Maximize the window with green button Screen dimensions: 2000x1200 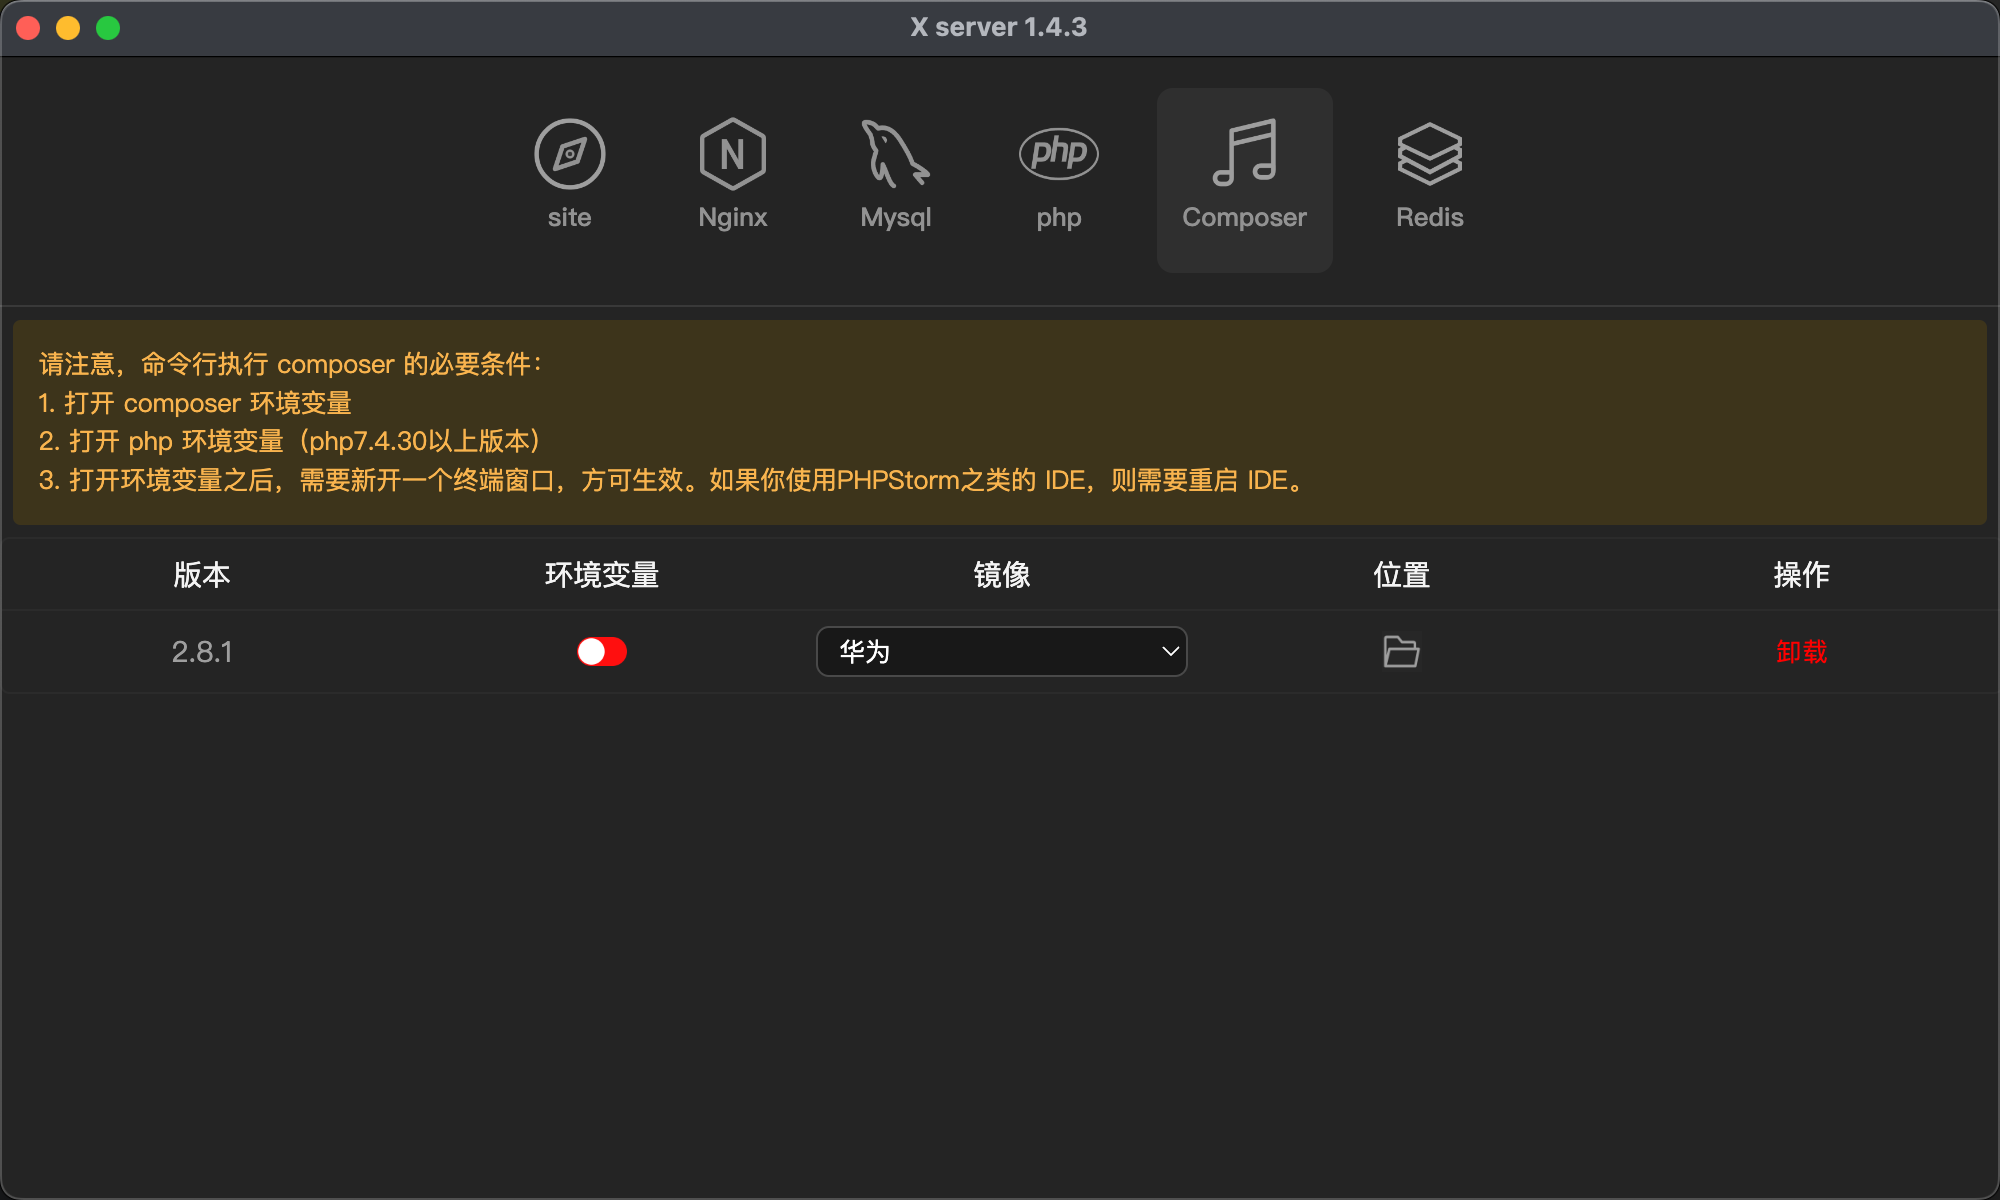[108, 28]
